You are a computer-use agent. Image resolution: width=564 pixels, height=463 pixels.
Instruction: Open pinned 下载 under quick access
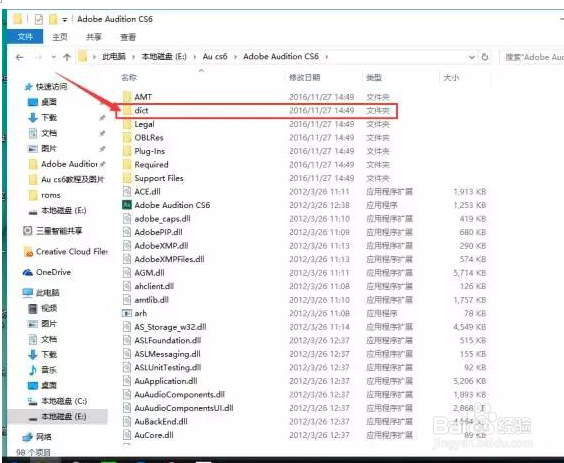coord(49,118)
